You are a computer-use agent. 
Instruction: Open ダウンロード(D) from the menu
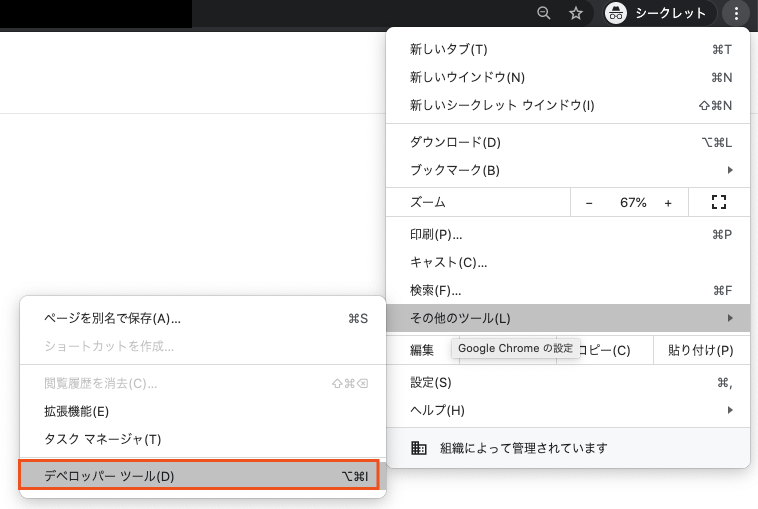click(x=568, y=143)
